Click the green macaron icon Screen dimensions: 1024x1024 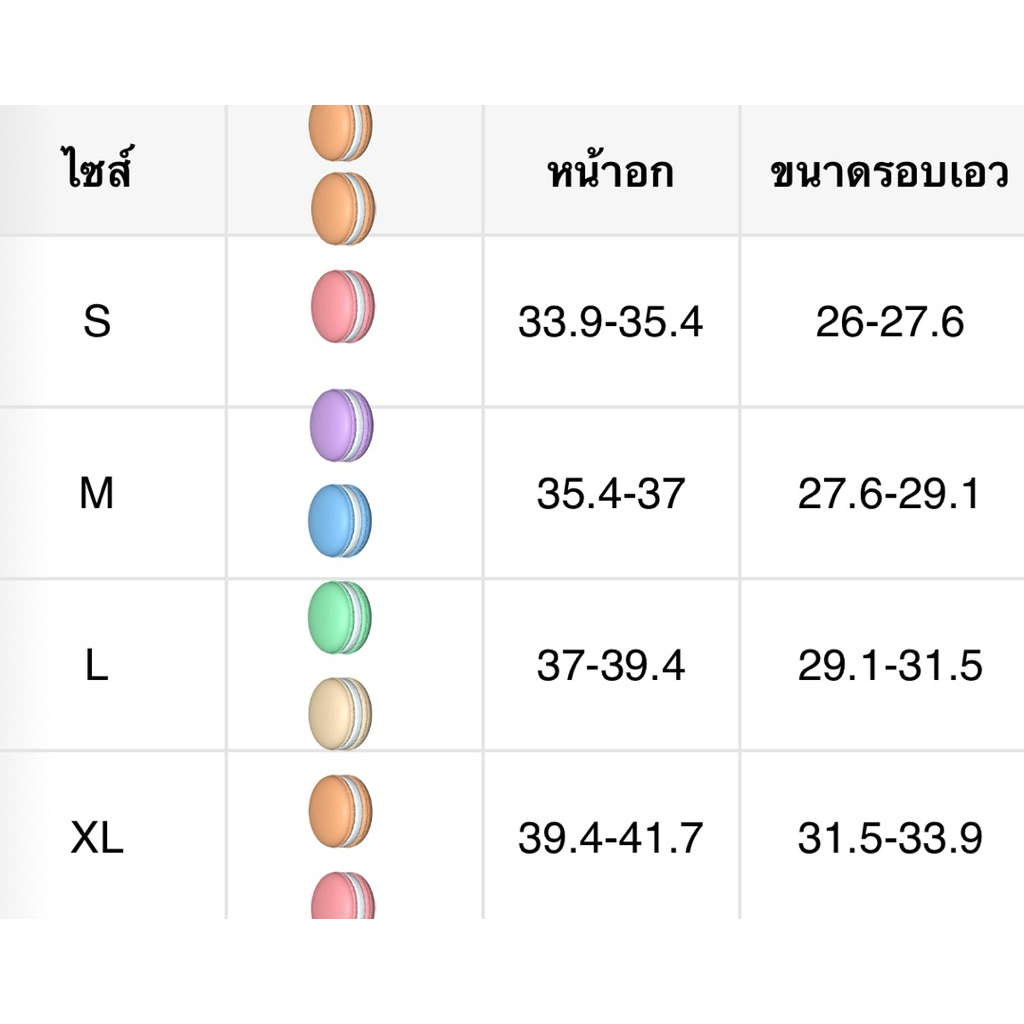[x=340, y=617]
